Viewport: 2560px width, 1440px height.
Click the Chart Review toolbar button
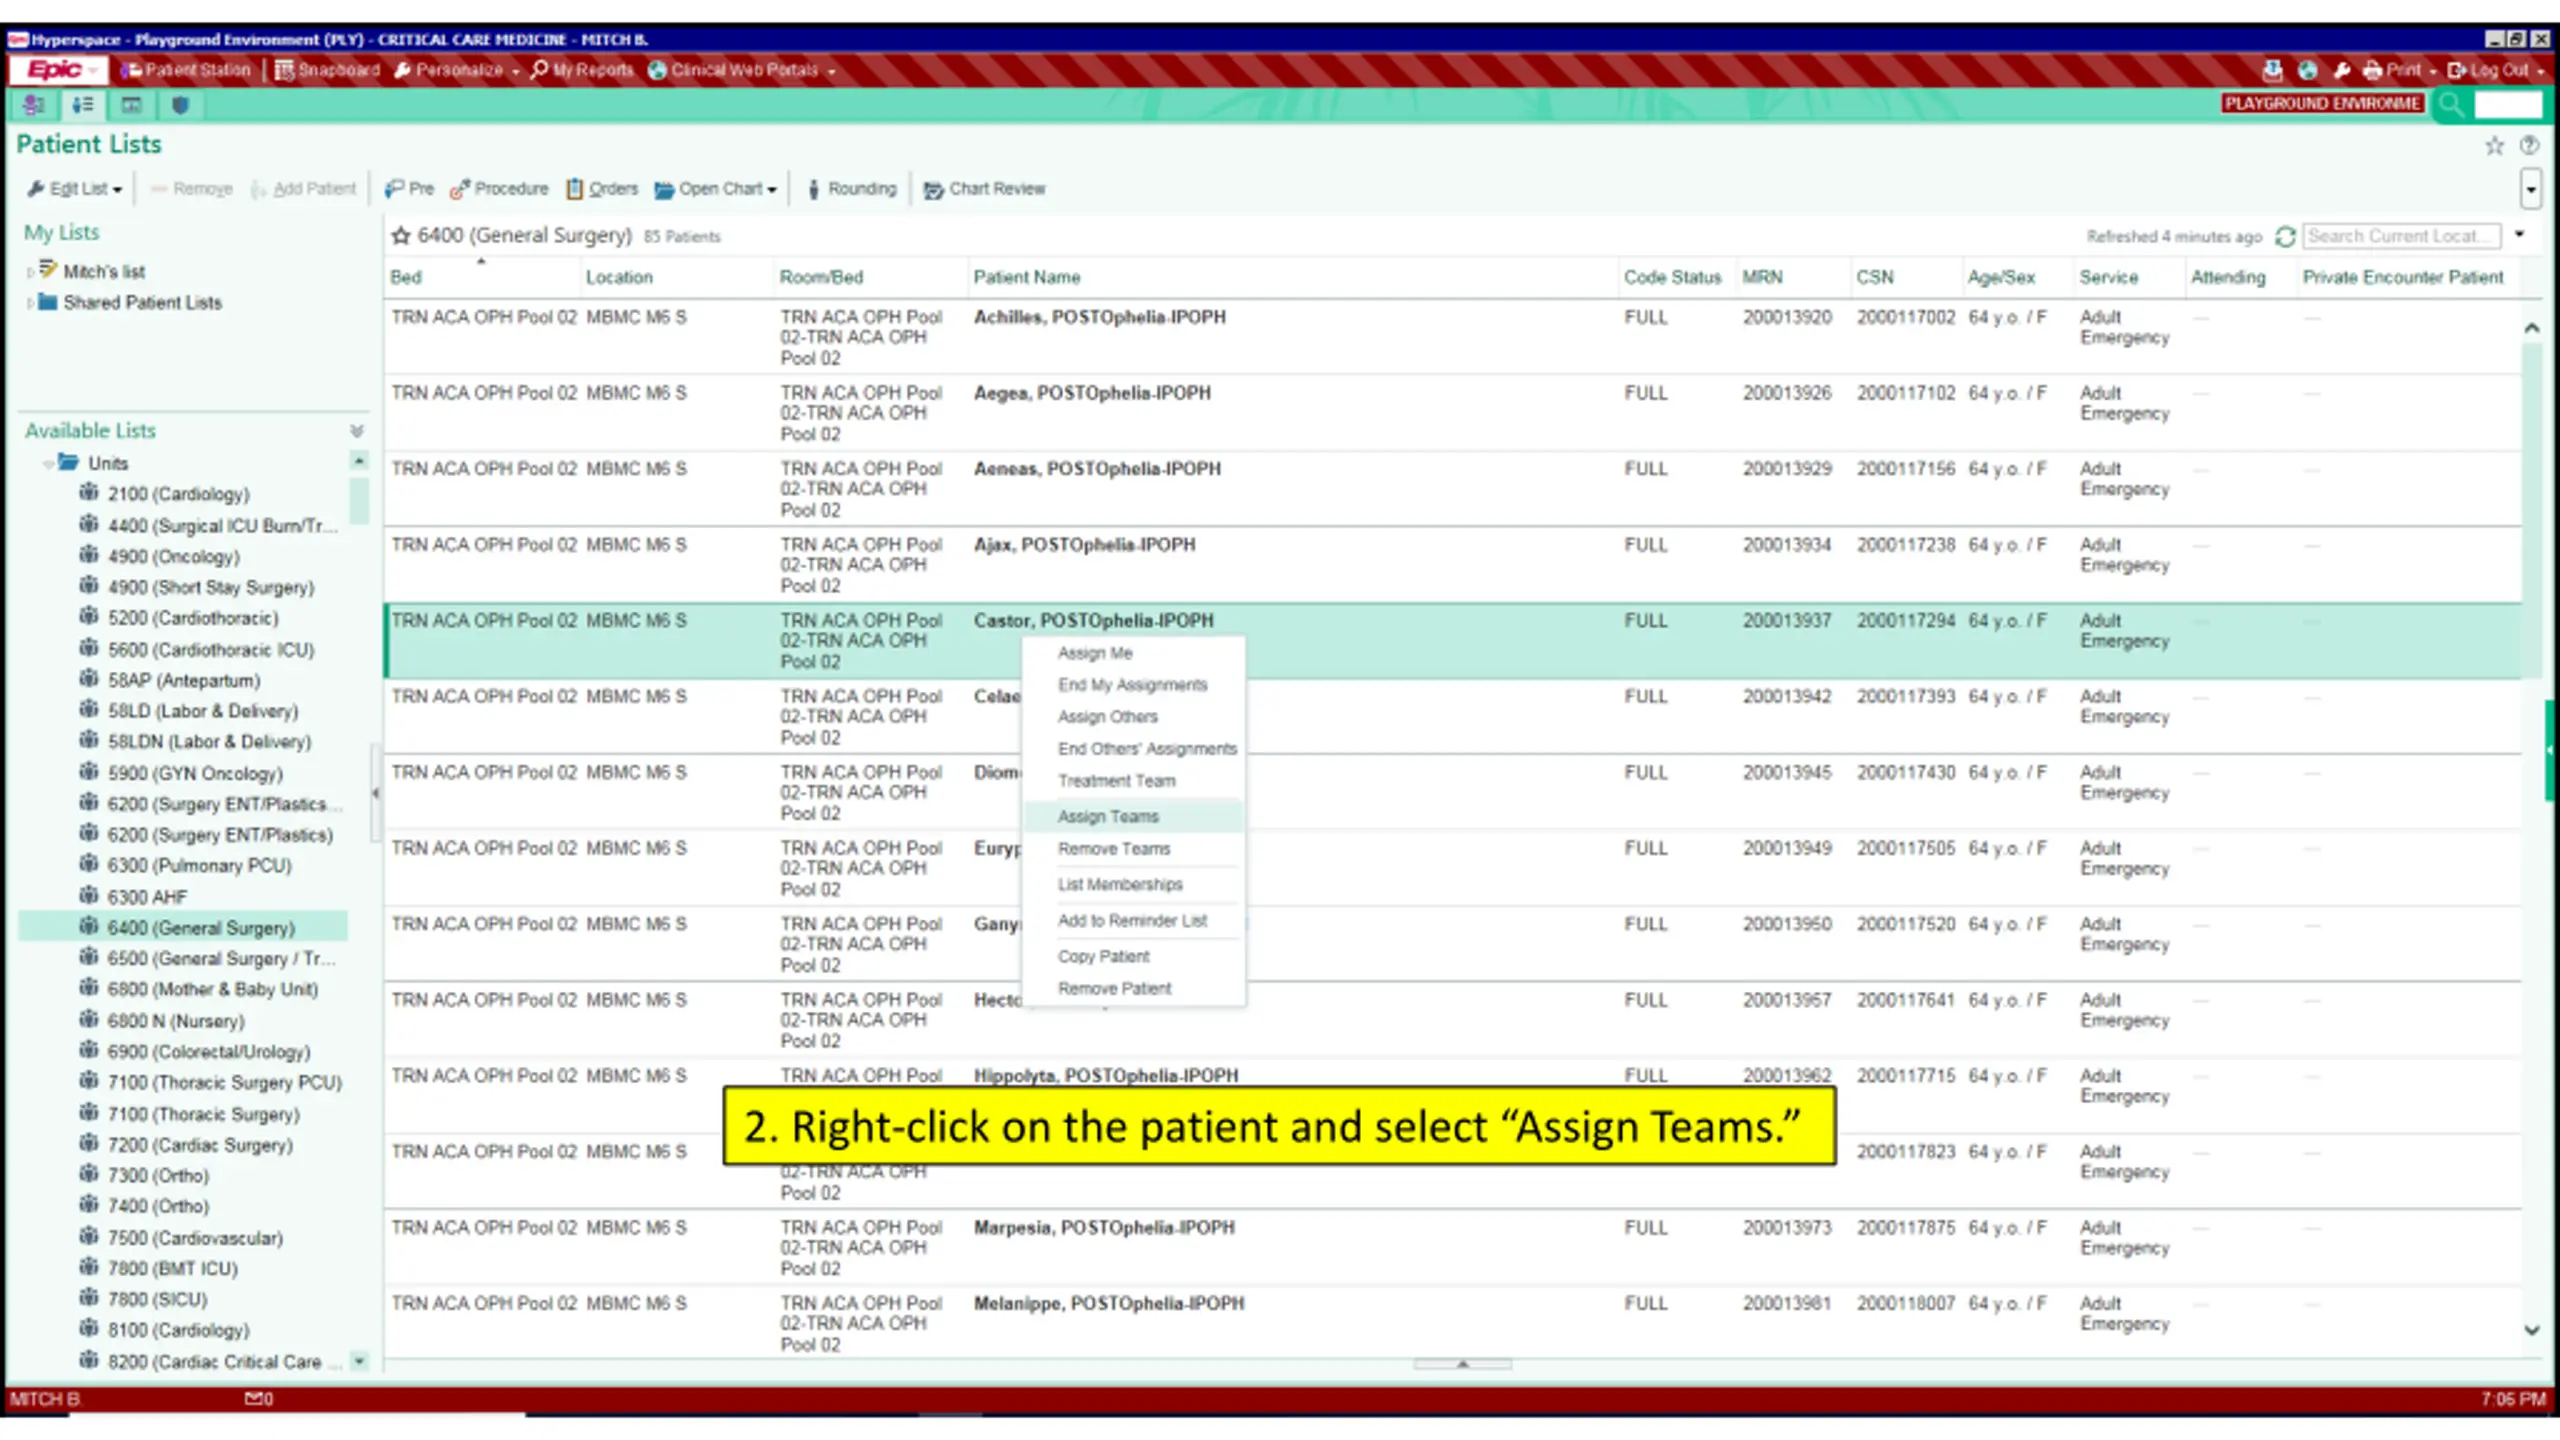click(985, 189)
